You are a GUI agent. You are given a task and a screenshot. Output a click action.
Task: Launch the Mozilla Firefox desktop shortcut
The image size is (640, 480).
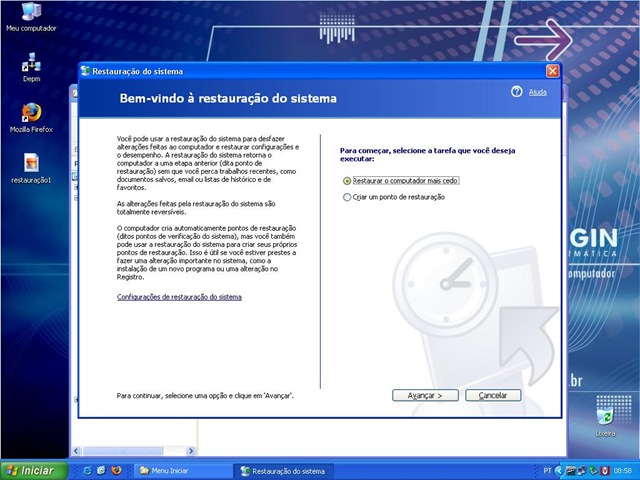pyautogui.click(x=31, y=118)
